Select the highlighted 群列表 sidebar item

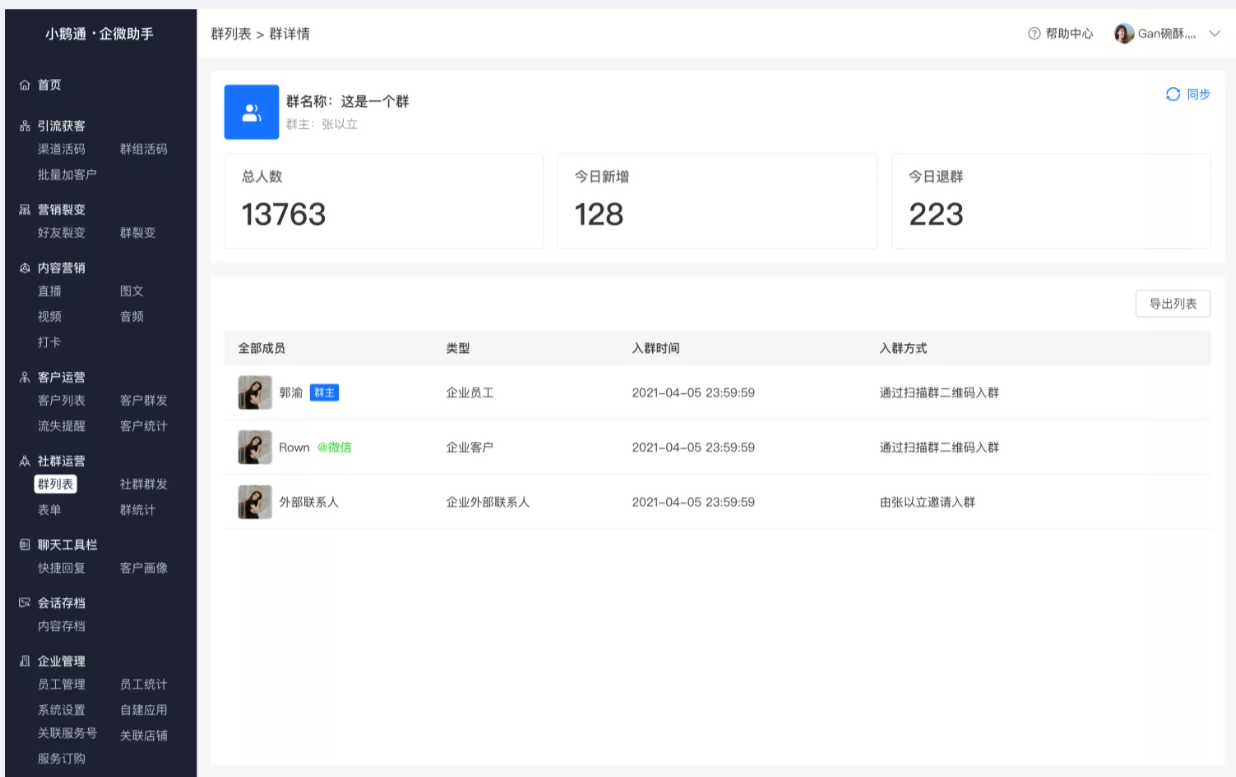pyautogui.click(x=56, y=485)
